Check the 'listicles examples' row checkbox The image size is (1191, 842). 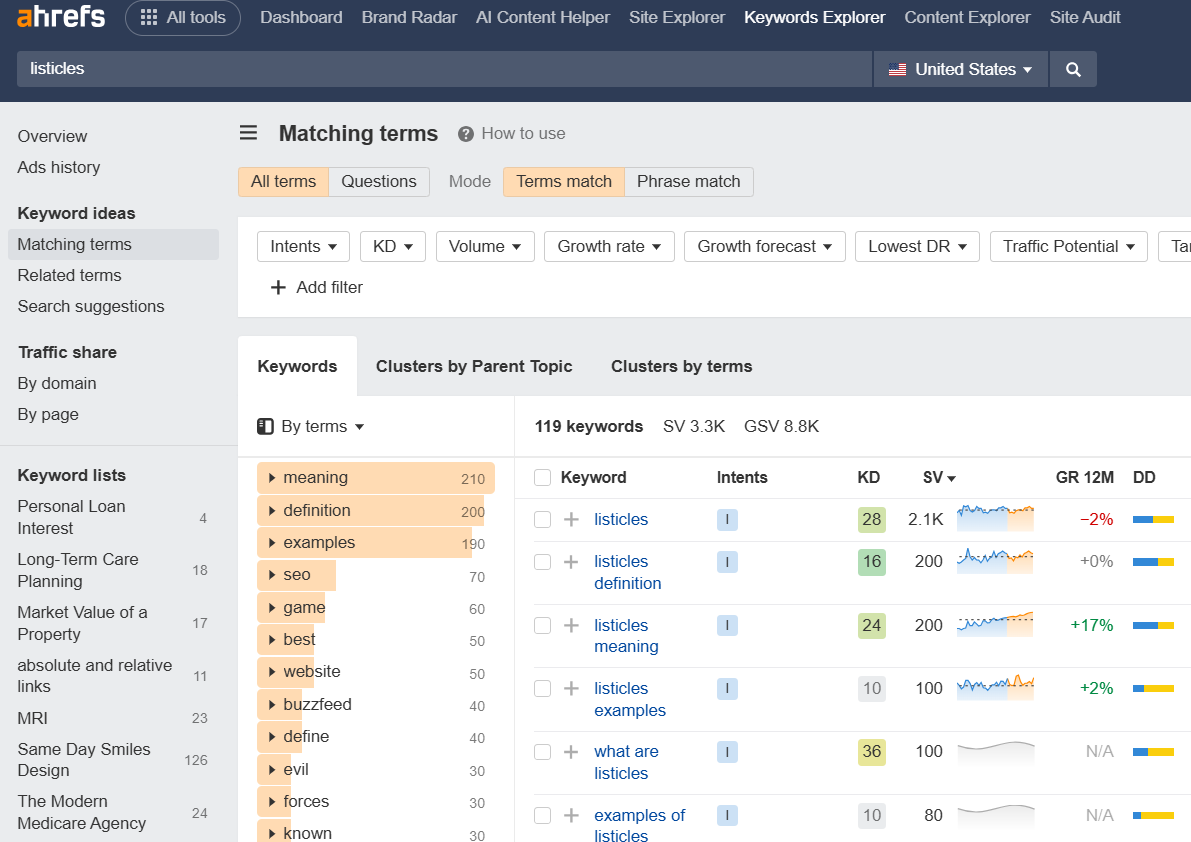[x=542, y=689]
